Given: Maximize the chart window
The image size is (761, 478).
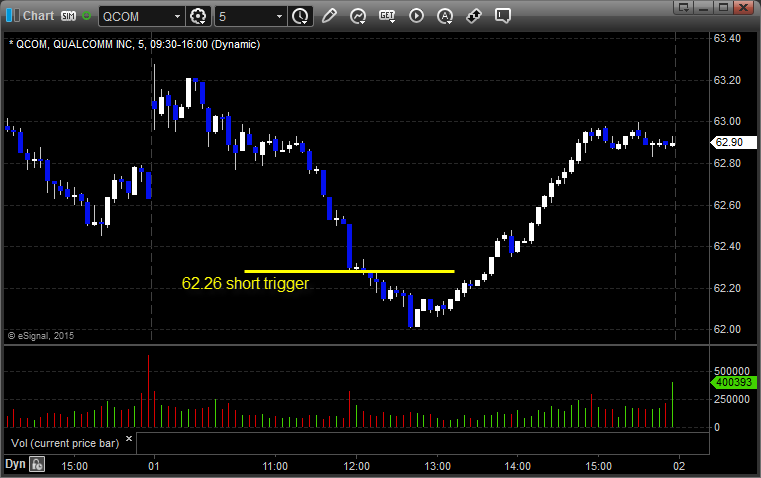Looking at the screenshot, I should [x=723, y=7].
